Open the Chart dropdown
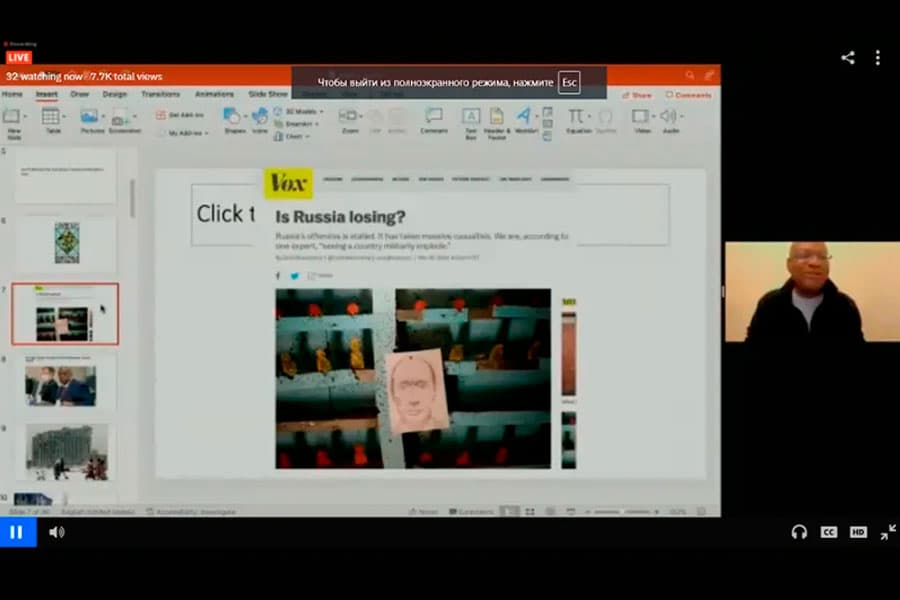 point(292,137)
